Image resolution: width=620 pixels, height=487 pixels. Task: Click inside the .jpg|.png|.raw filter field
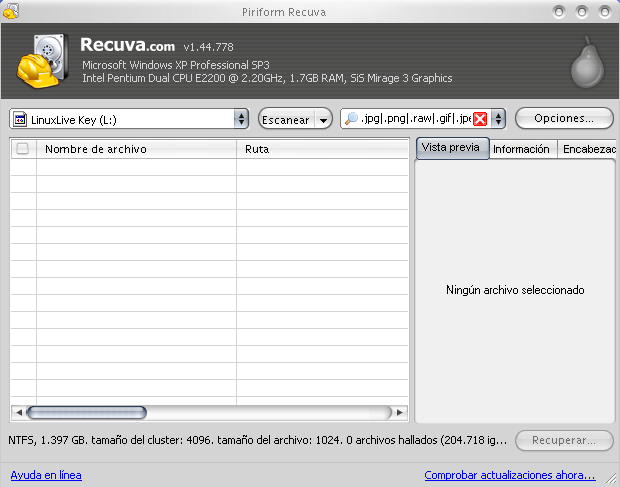(416, 118)
